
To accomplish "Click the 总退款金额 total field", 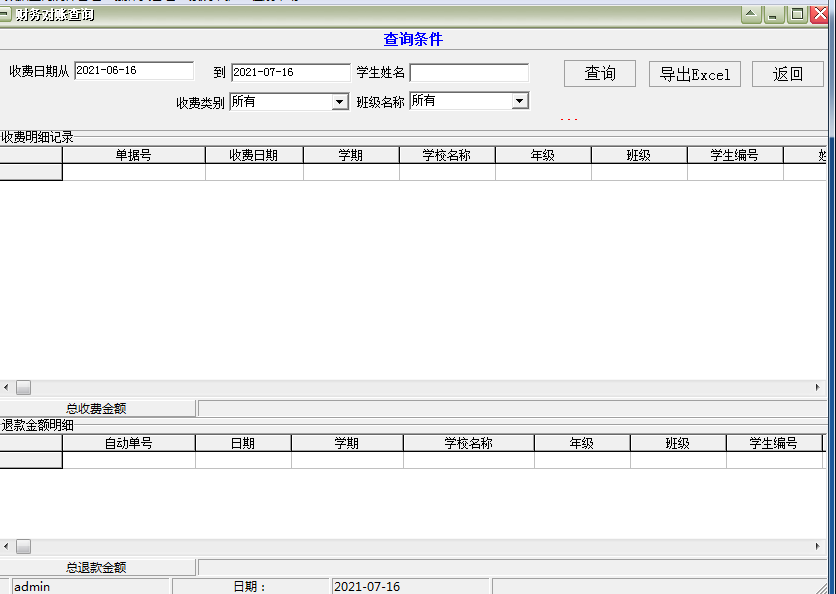I will pos(512,567).
